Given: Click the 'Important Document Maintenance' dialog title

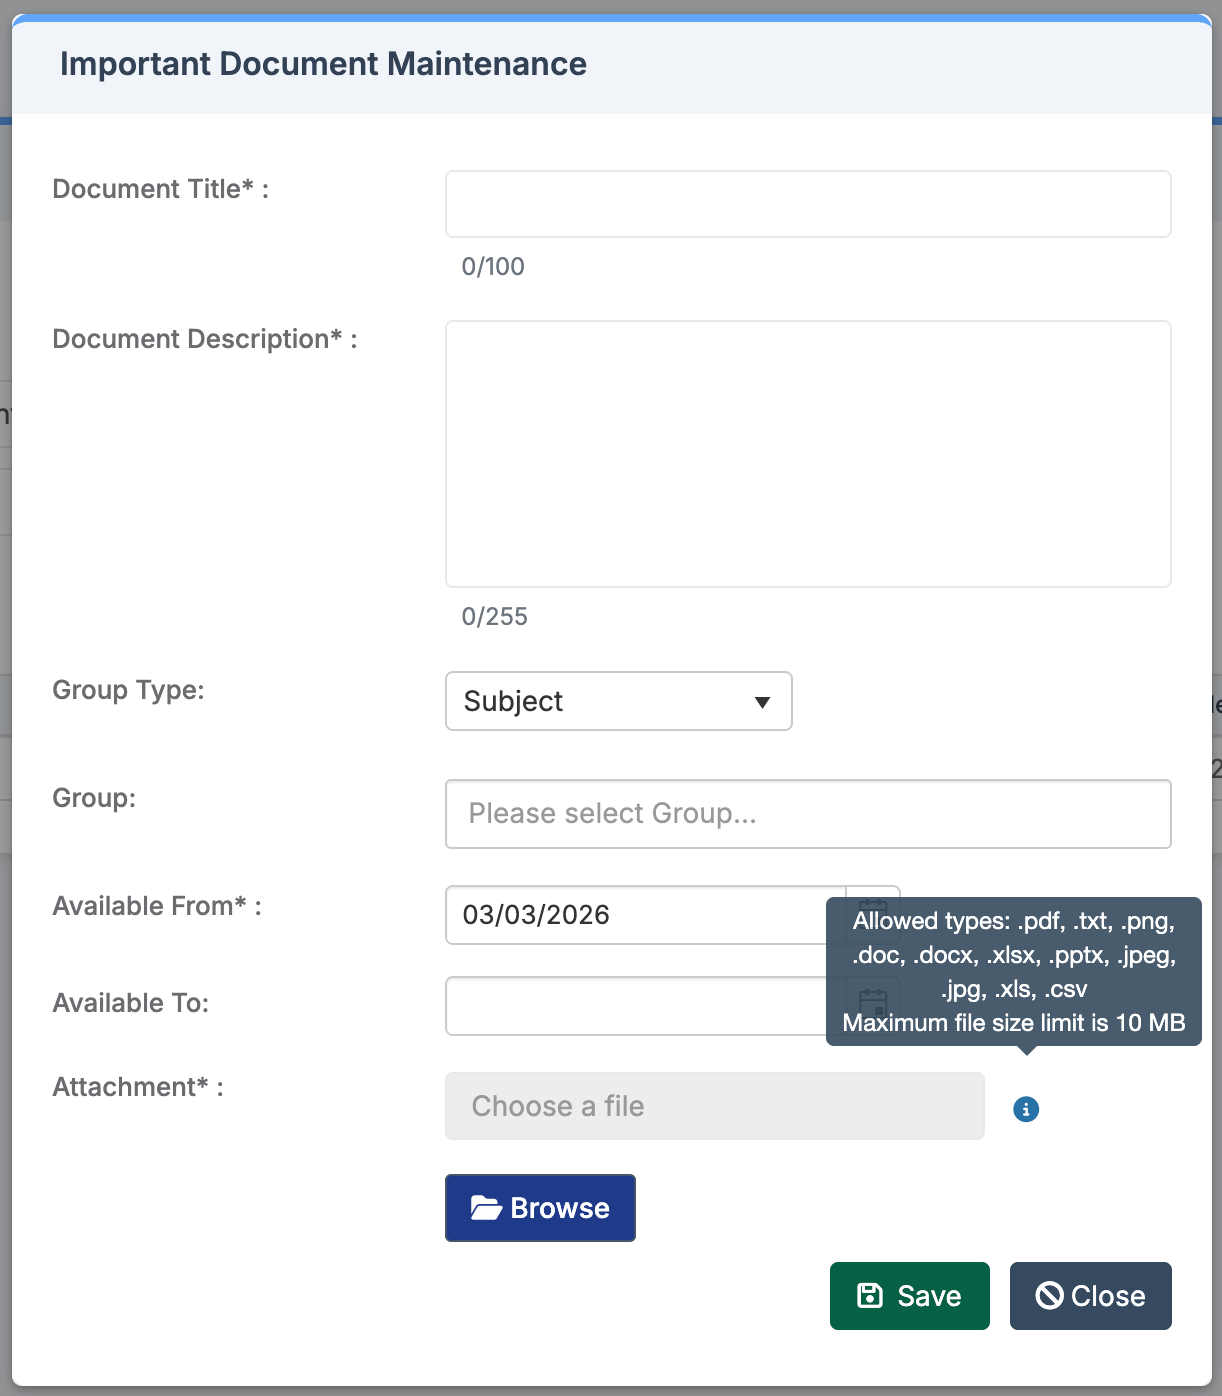Looking at the screenshot, I should point(323,64).
